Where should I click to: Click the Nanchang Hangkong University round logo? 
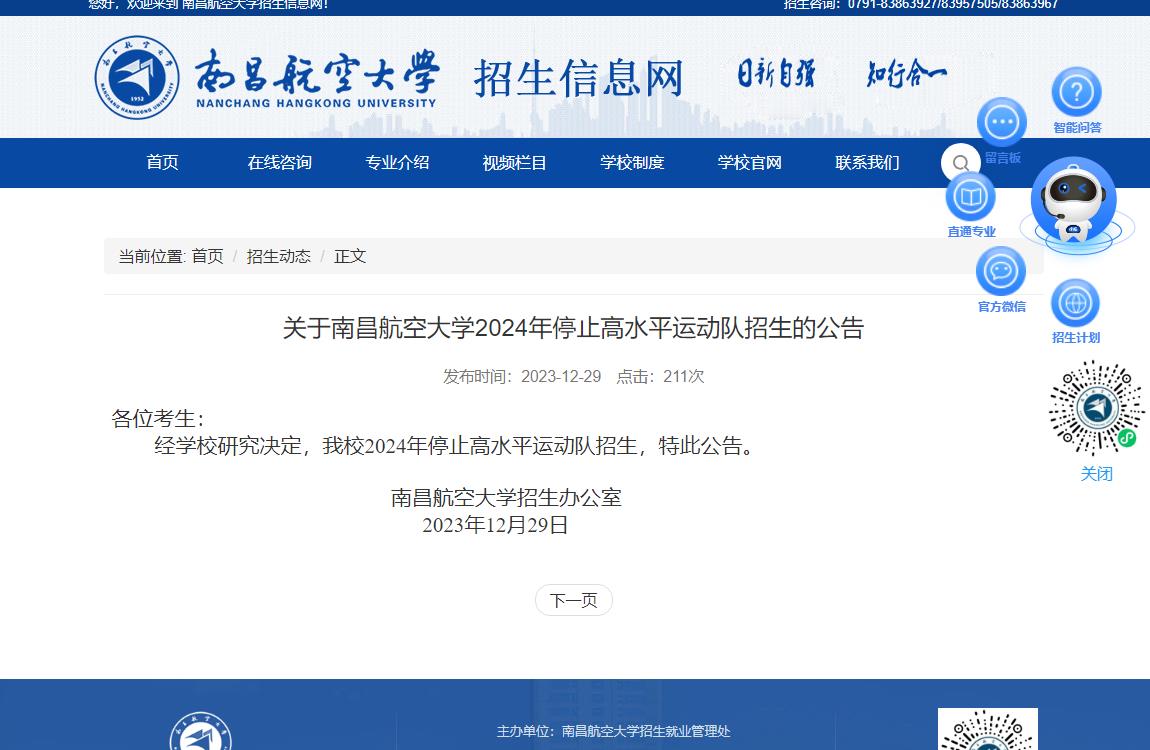(136, 78)
